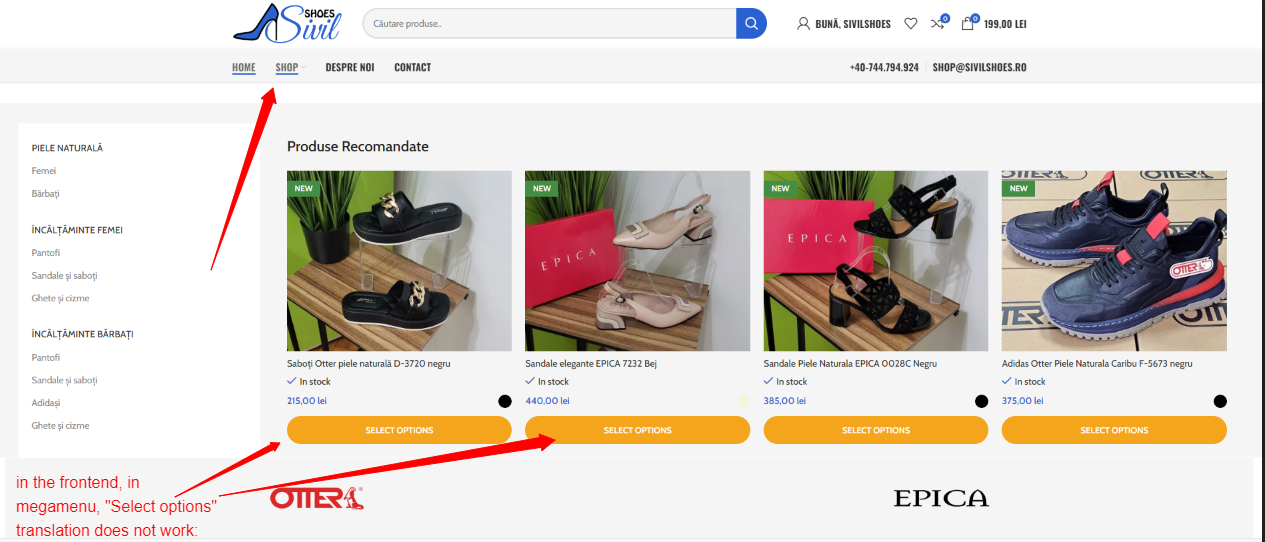Click price 375,00 lei
The width and height of the screenshot is (1265, 542).
pos(1023,401)
